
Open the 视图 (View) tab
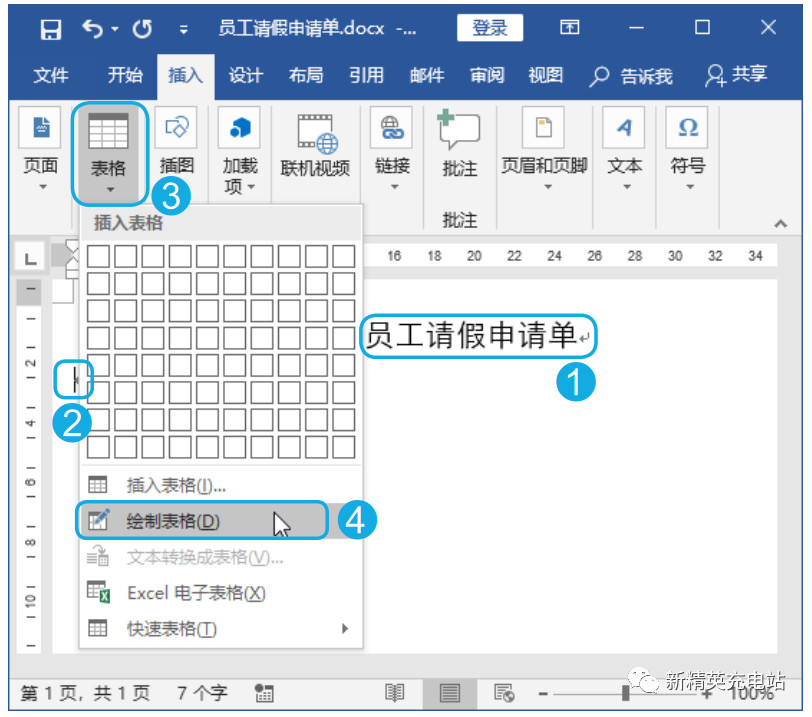(x=545, y=75)
